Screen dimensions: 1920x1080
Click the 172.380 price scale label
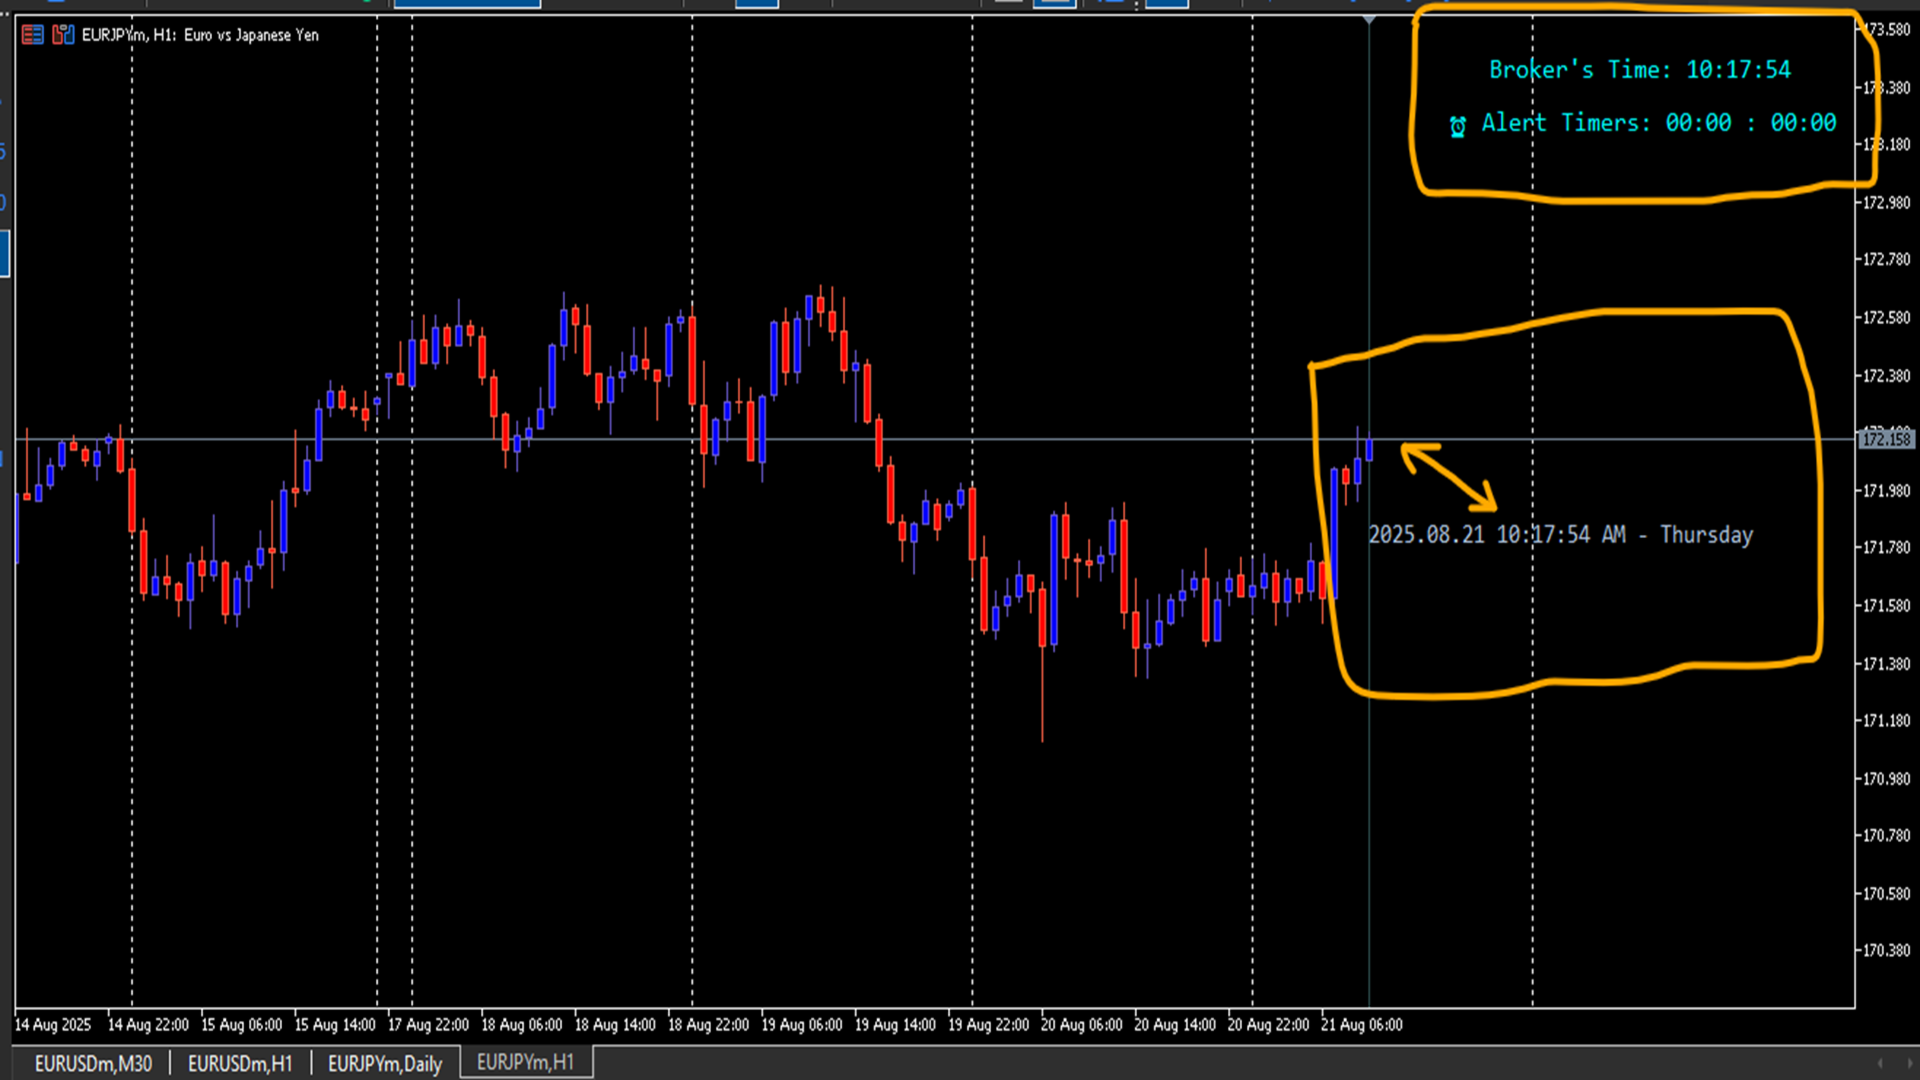1886,376
